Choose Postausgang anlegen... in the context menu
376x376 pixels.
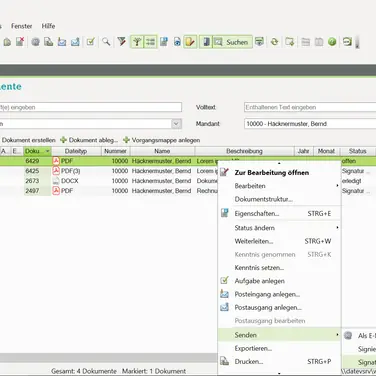(x=279, y=308)
